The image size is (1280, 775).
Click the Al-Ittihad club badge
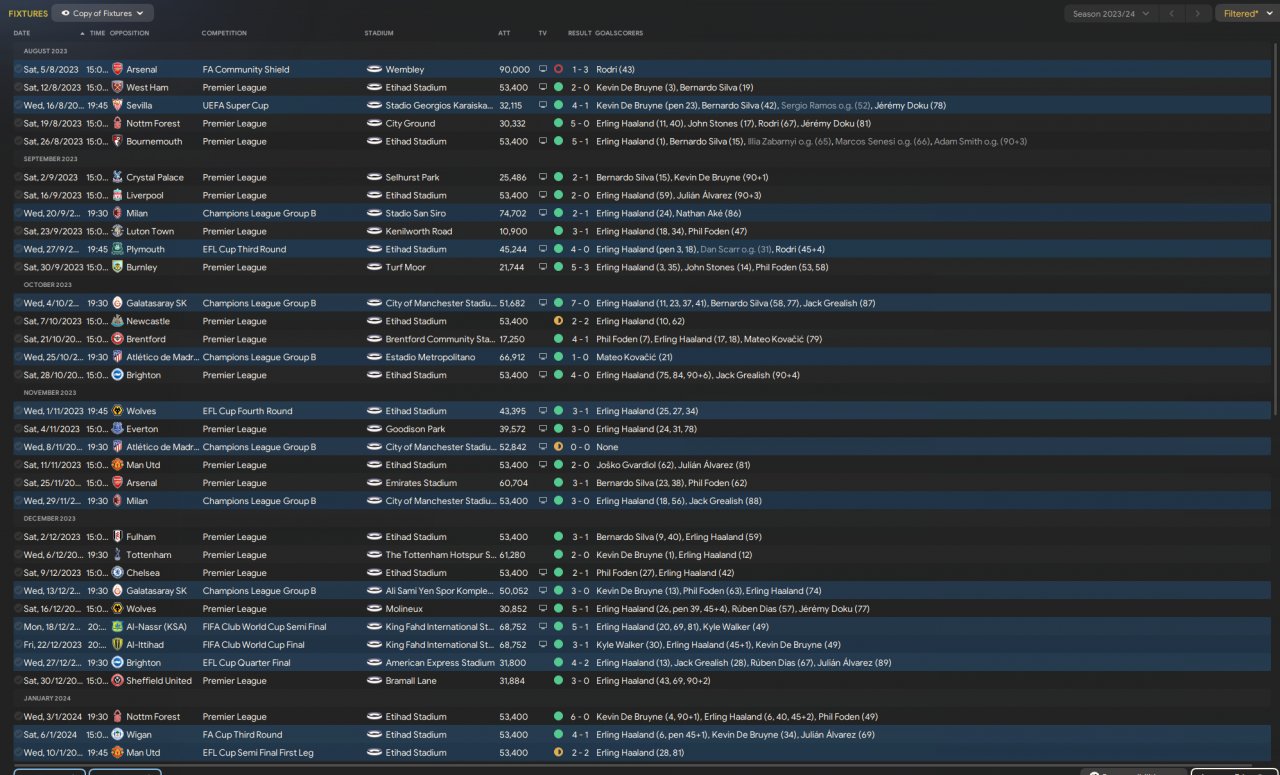[117, 646]
